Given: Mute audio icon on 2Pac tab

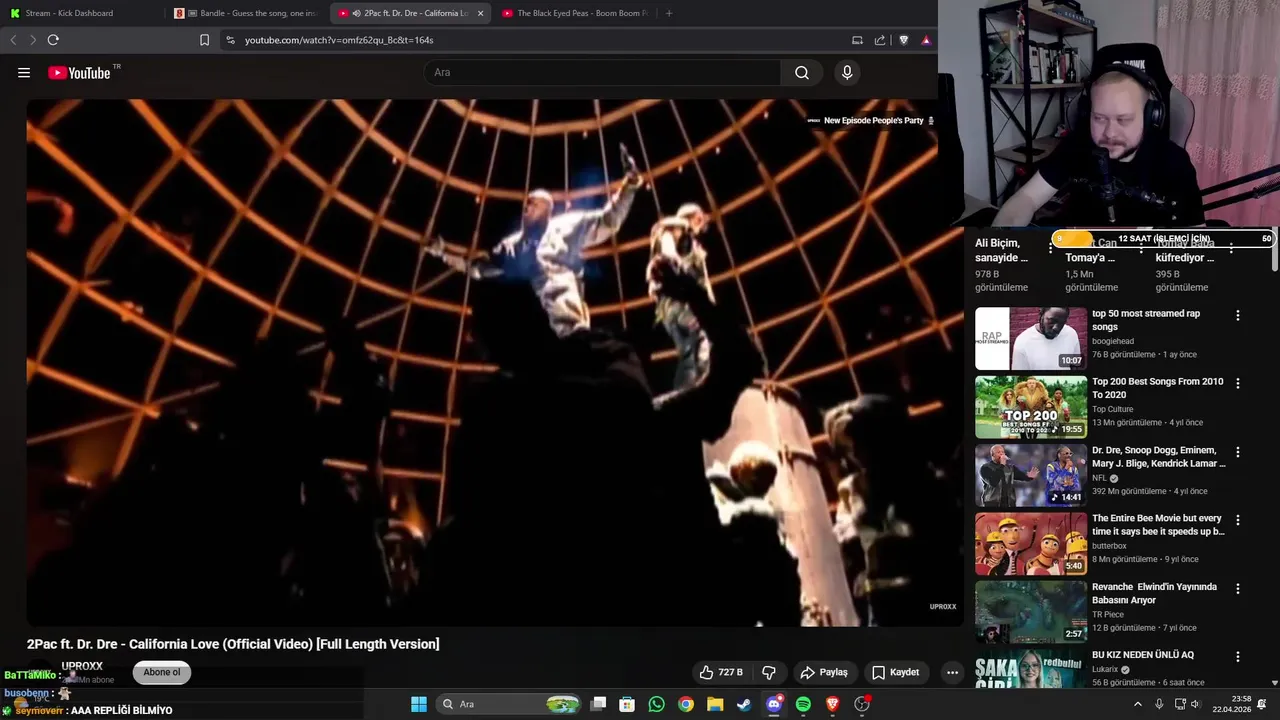Looking at the screenshot, I should [x=357, y=13].
